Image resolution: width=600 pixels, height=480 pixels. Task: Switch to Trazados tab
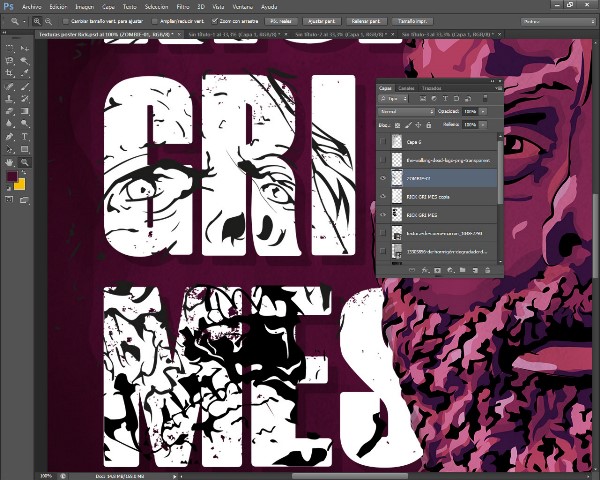(x=431, y=88)
